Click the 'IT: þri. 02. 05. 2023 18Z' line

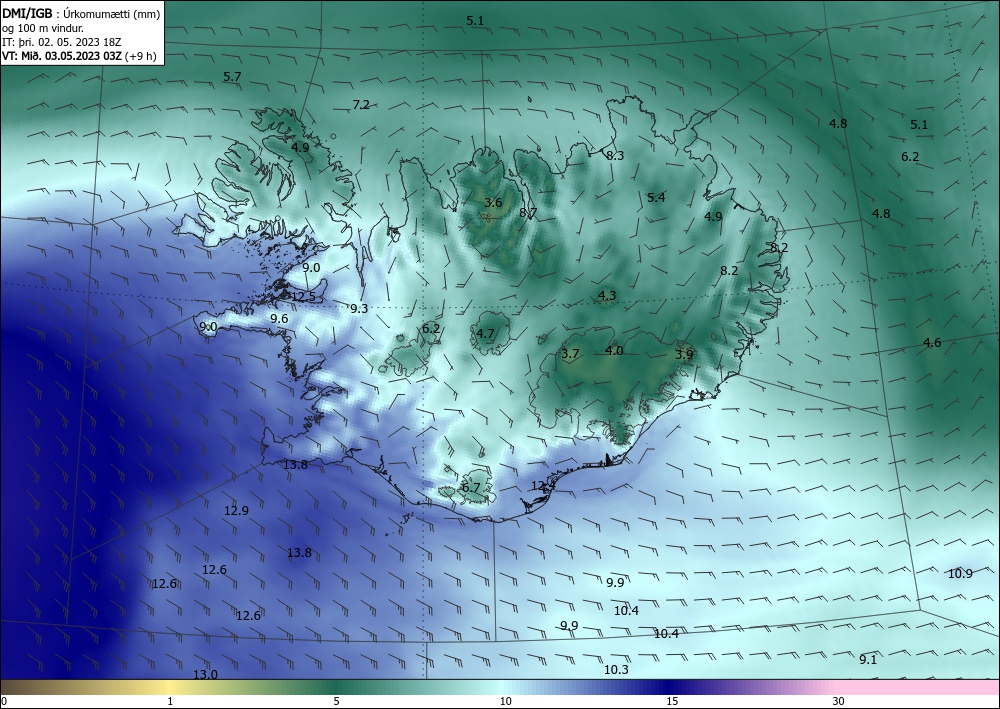coord(62,42)
